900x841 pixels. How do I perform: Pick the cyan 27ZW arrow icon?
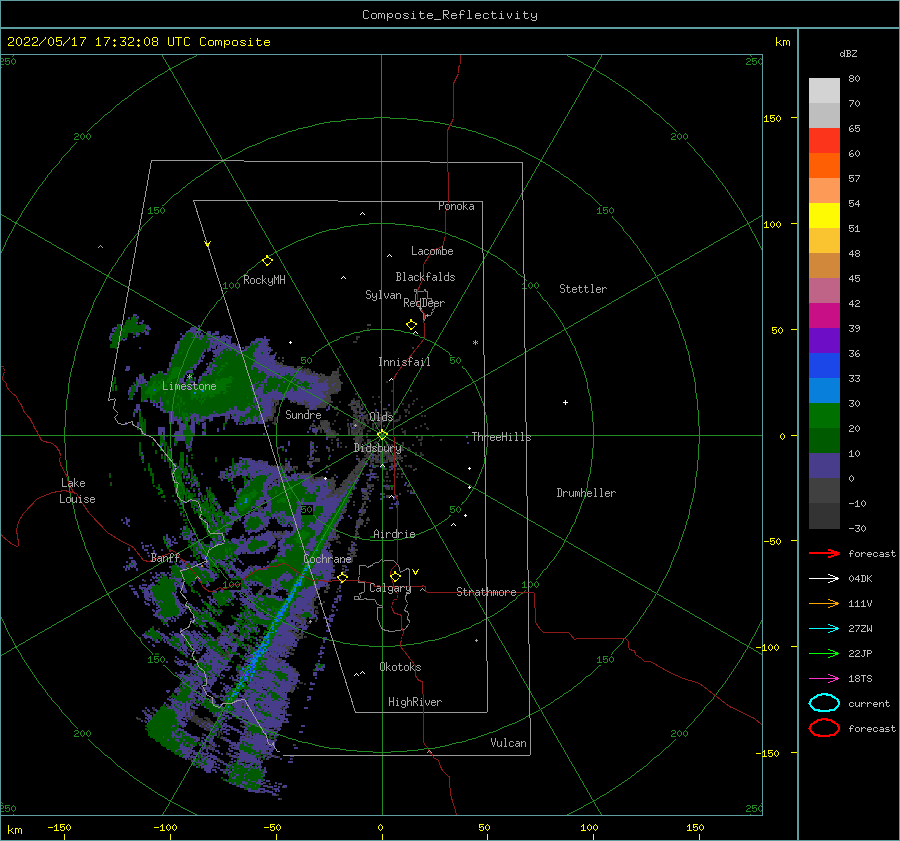pyautogui.click(x=824, y=629)
